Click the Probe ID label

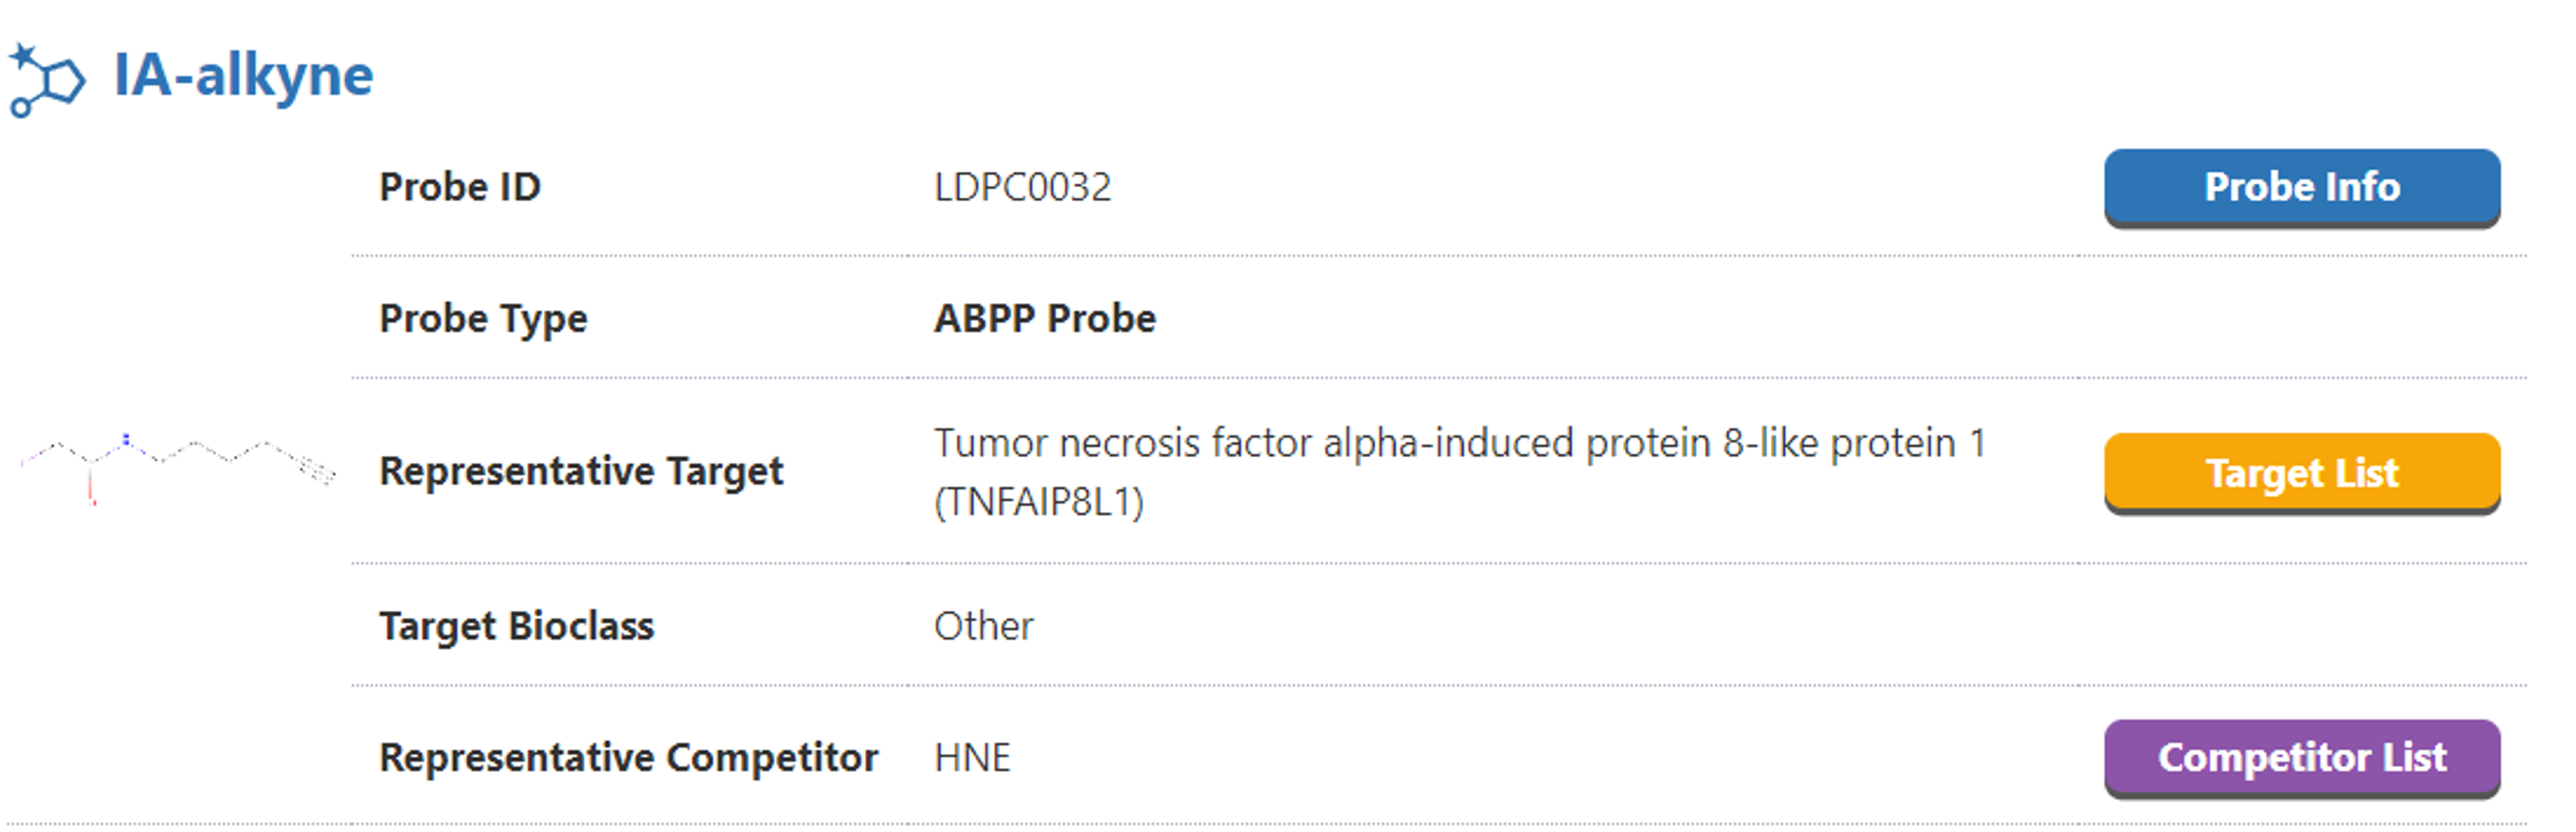460,187
